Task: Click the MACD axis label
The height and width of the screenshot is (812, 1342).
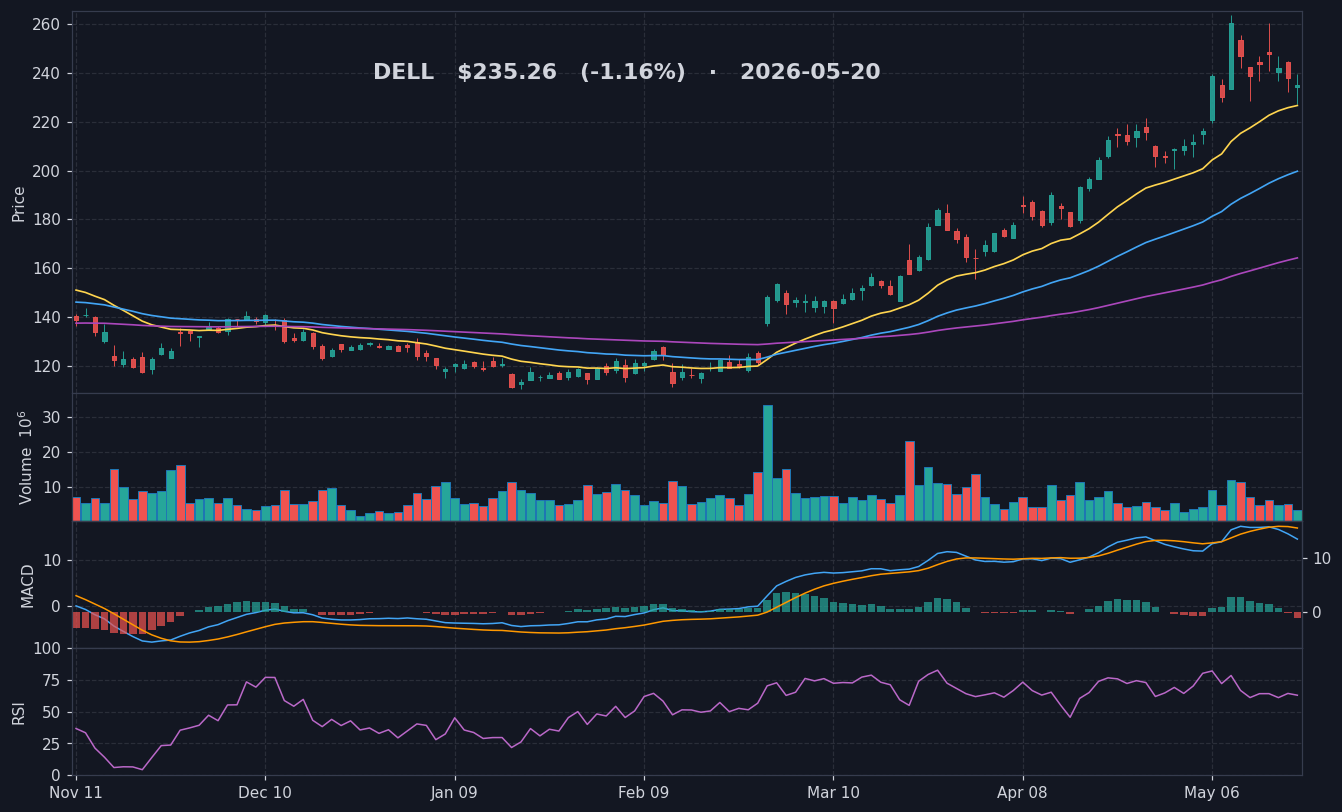Action: (x=28, y=585)
